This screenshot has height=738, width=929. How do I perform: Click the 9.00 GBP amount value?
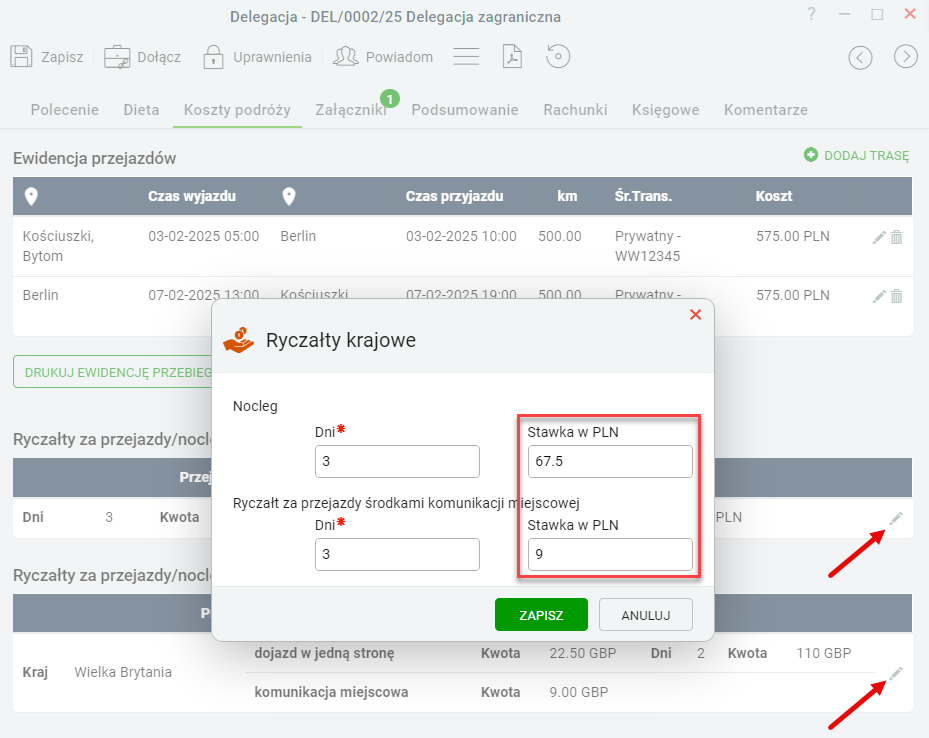[579, 692]
